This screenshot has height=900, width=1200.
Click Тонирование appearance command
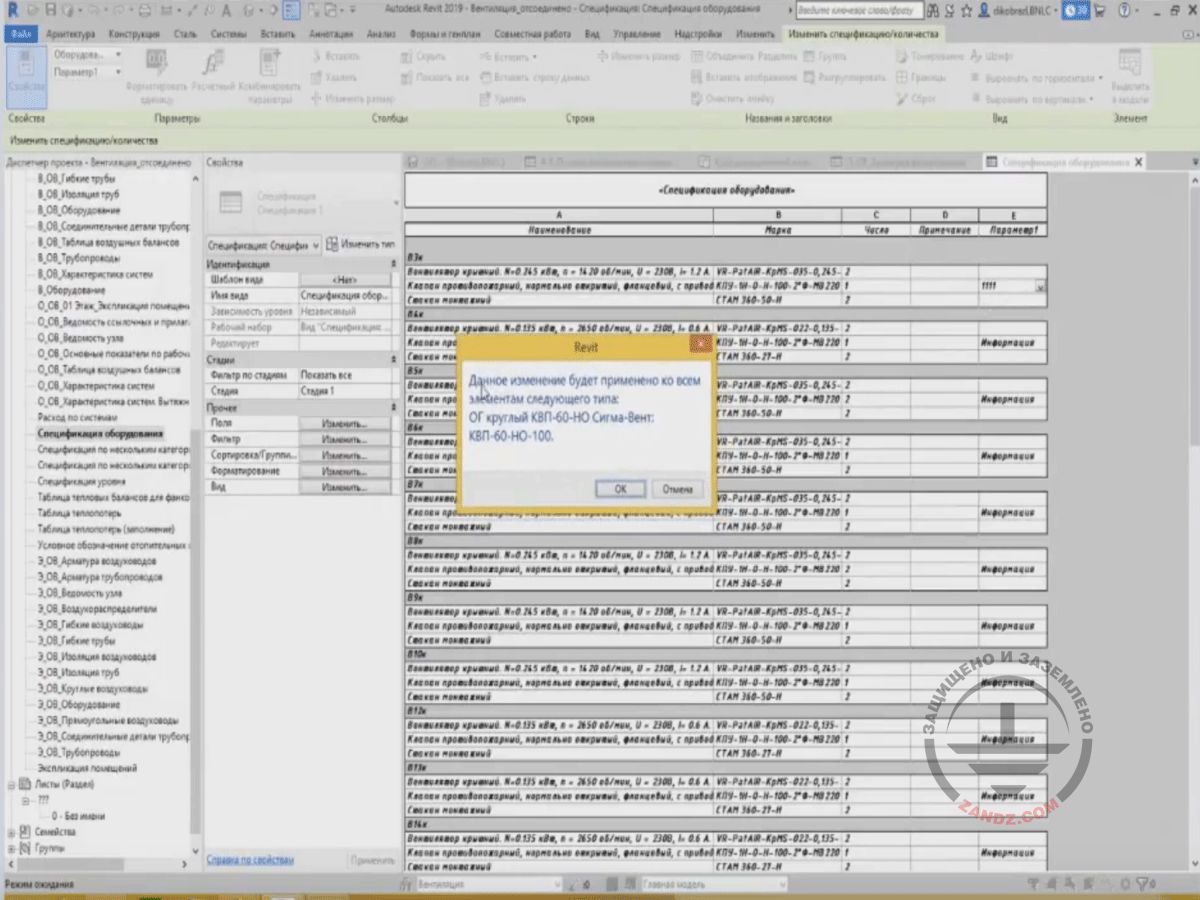tap(930, 57)
